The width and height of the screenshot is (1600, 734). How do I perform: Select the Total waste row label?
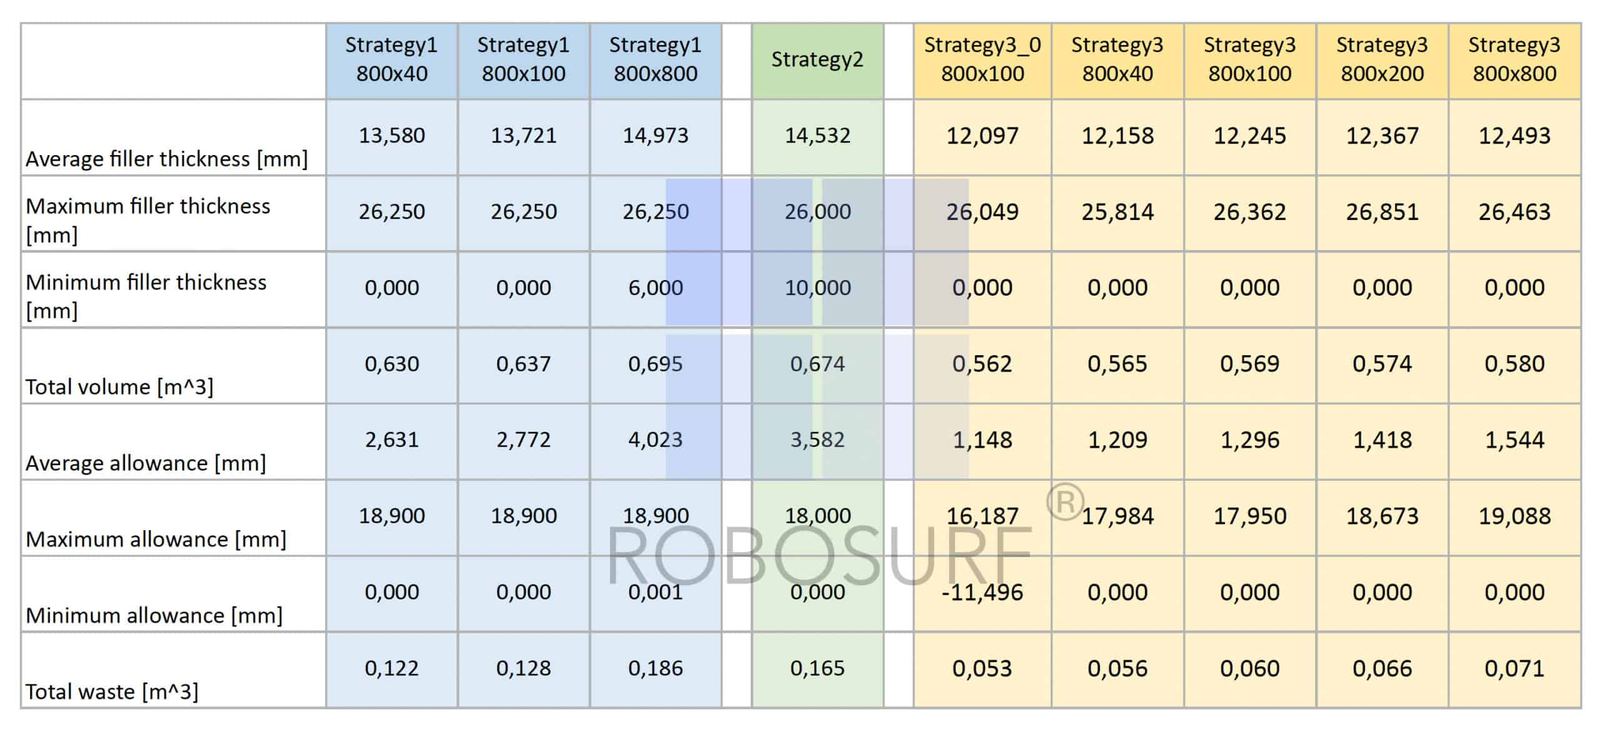(111, 691)
